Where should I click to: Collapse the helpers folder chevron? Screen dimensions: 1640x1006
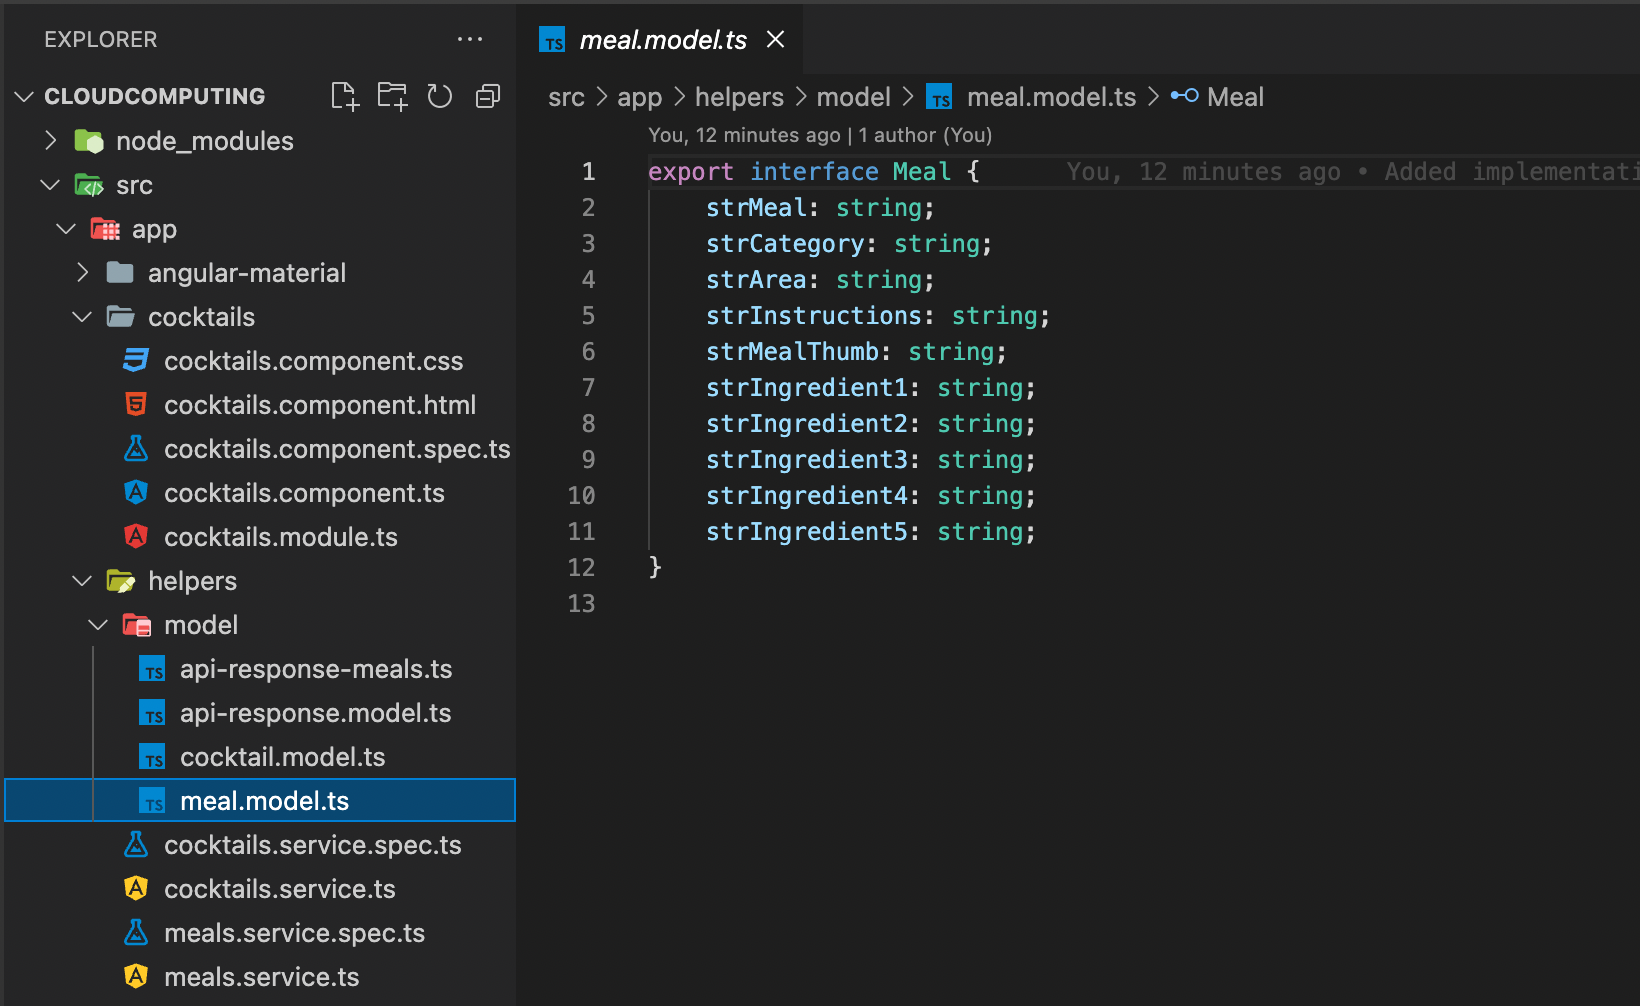pos(83,580)
